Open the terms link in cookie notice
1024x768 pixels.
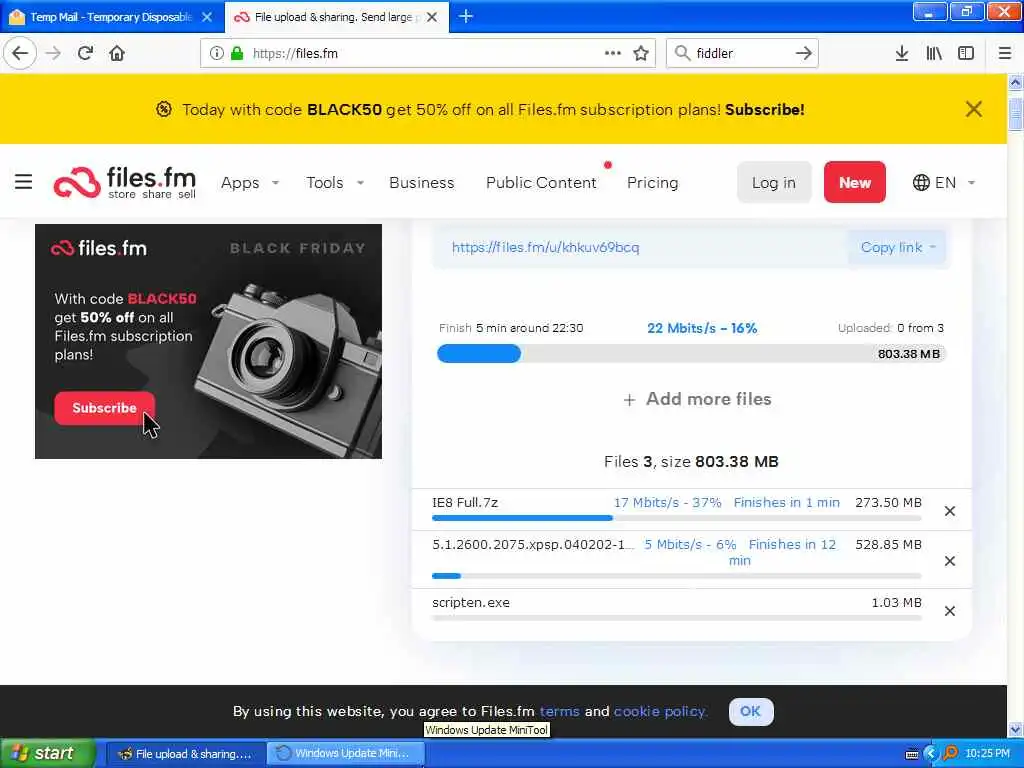(559, 711)
